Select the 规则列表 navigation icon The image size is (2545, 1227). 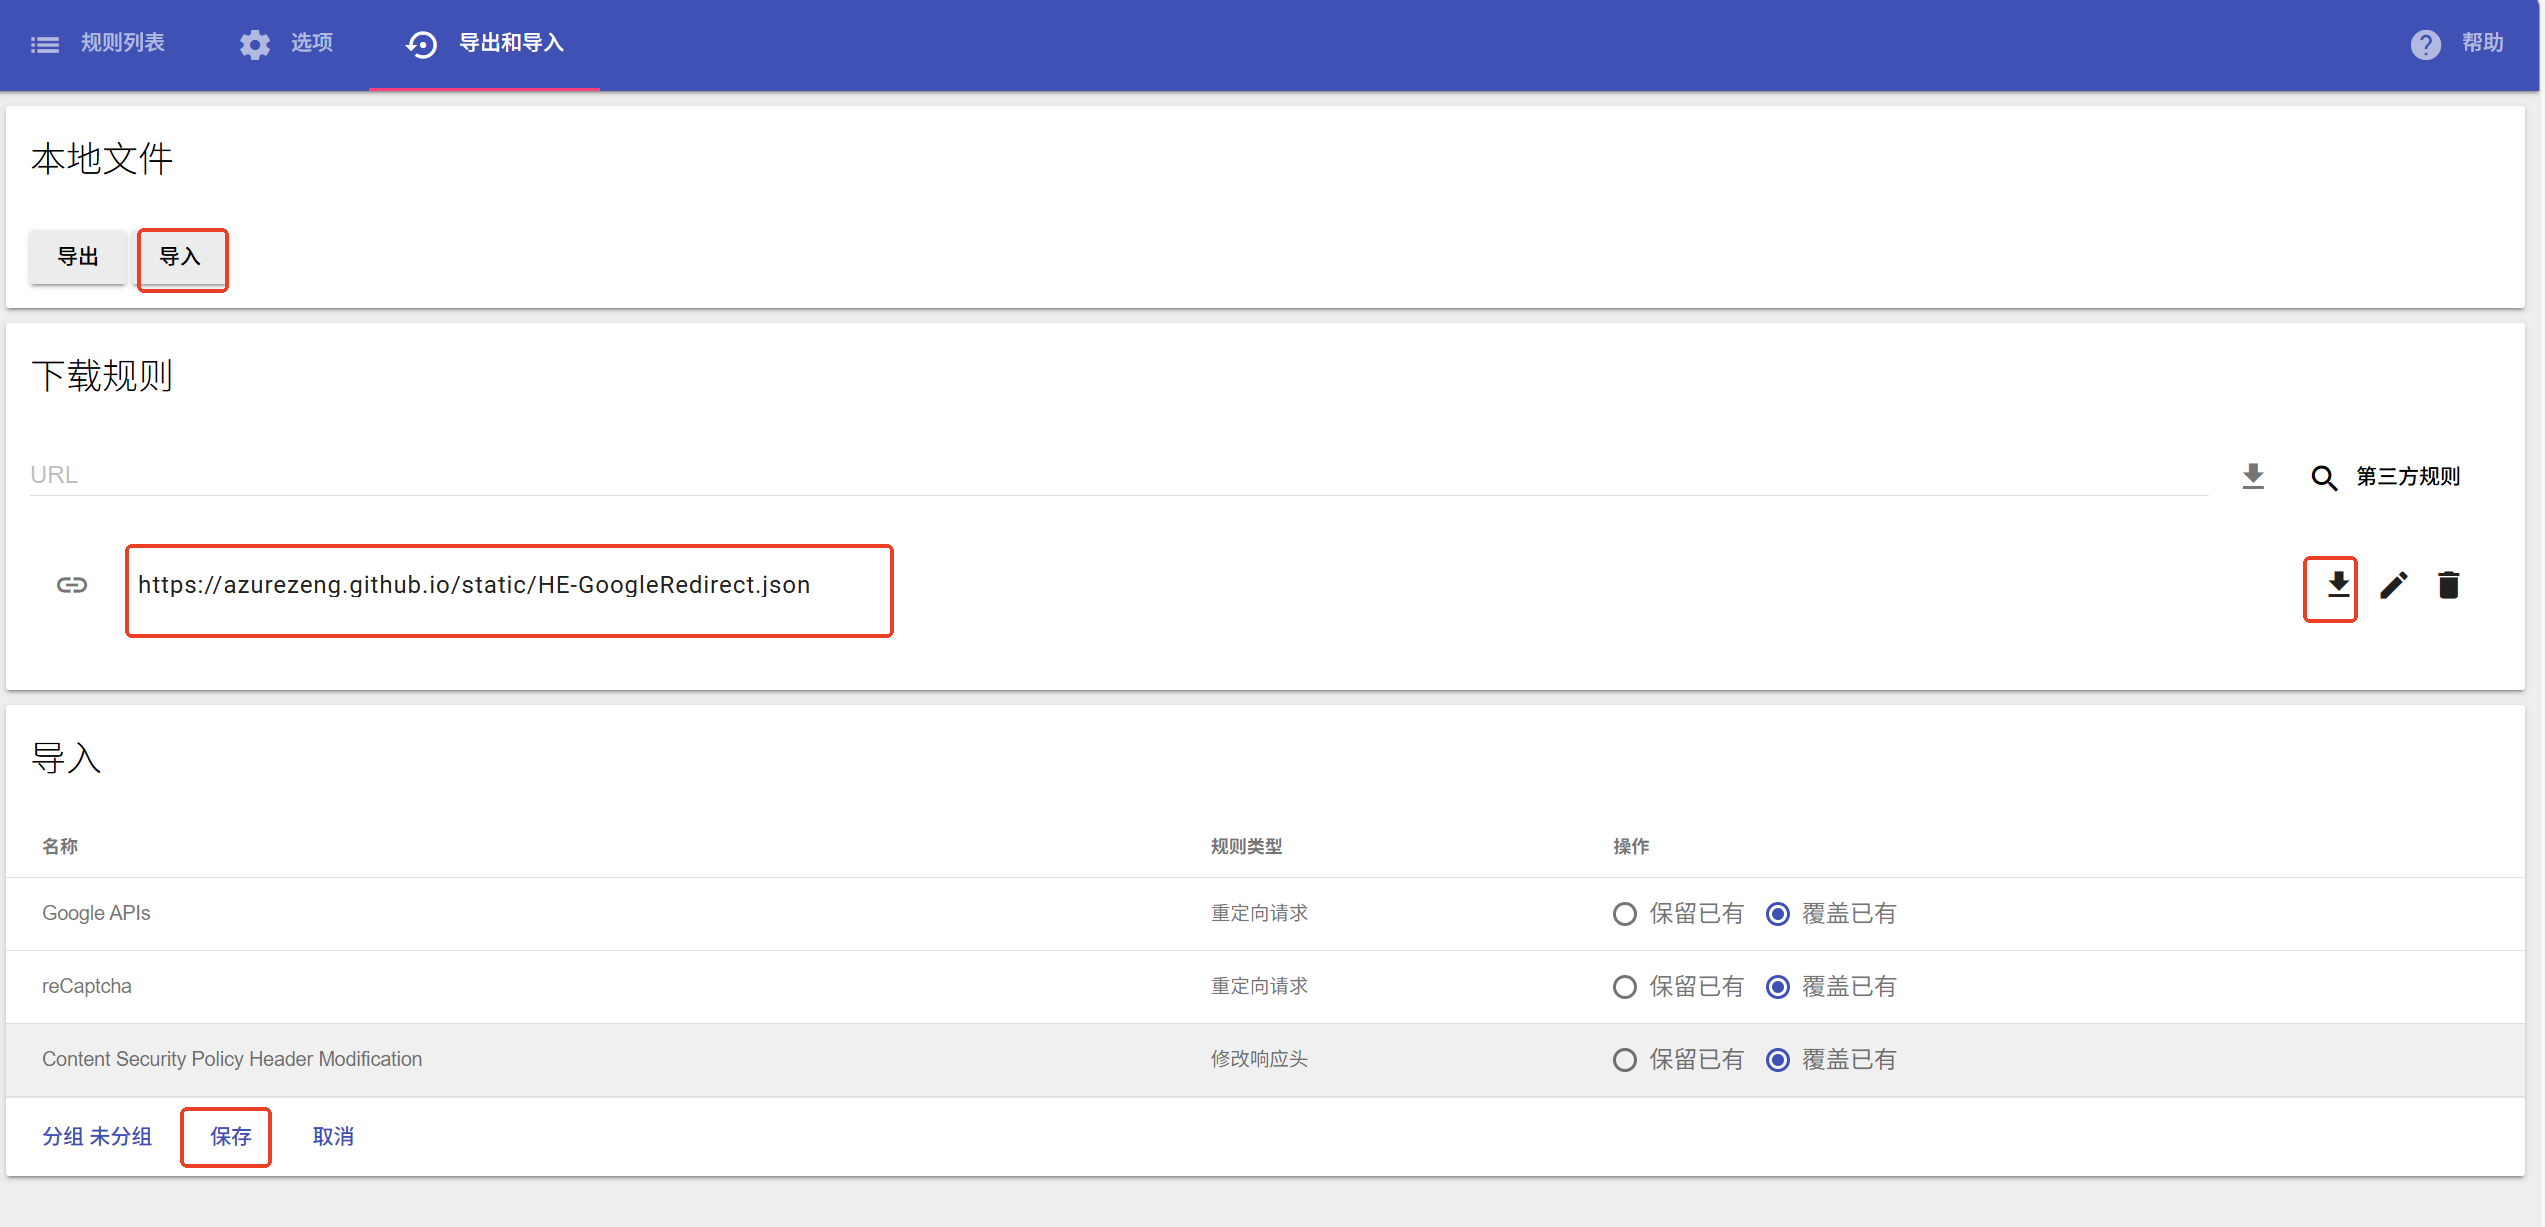tap(45, 44)
